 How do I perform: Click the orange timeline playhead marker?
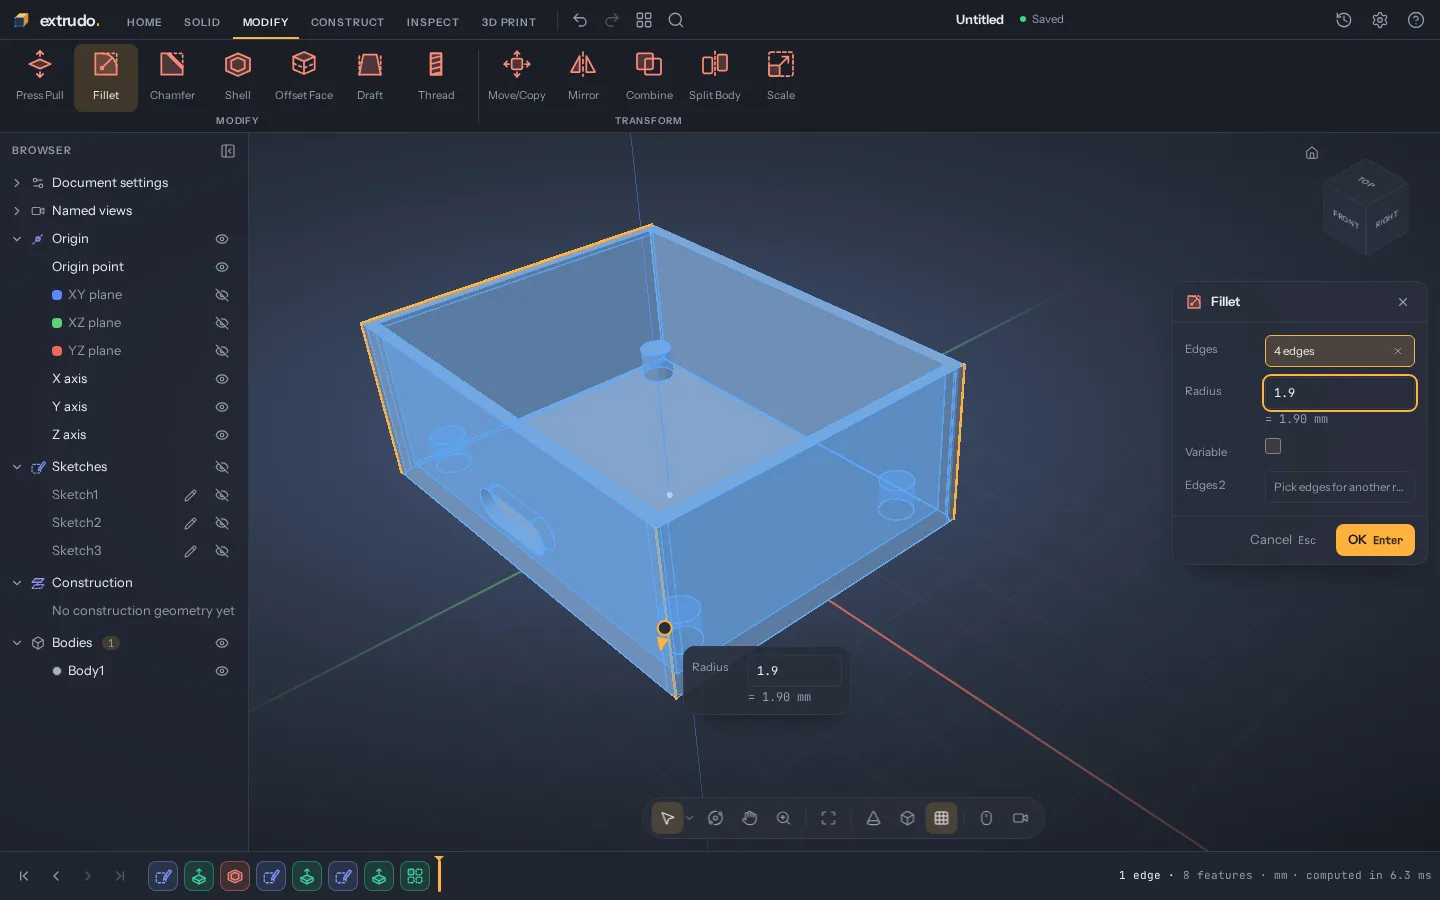[439, 874]
